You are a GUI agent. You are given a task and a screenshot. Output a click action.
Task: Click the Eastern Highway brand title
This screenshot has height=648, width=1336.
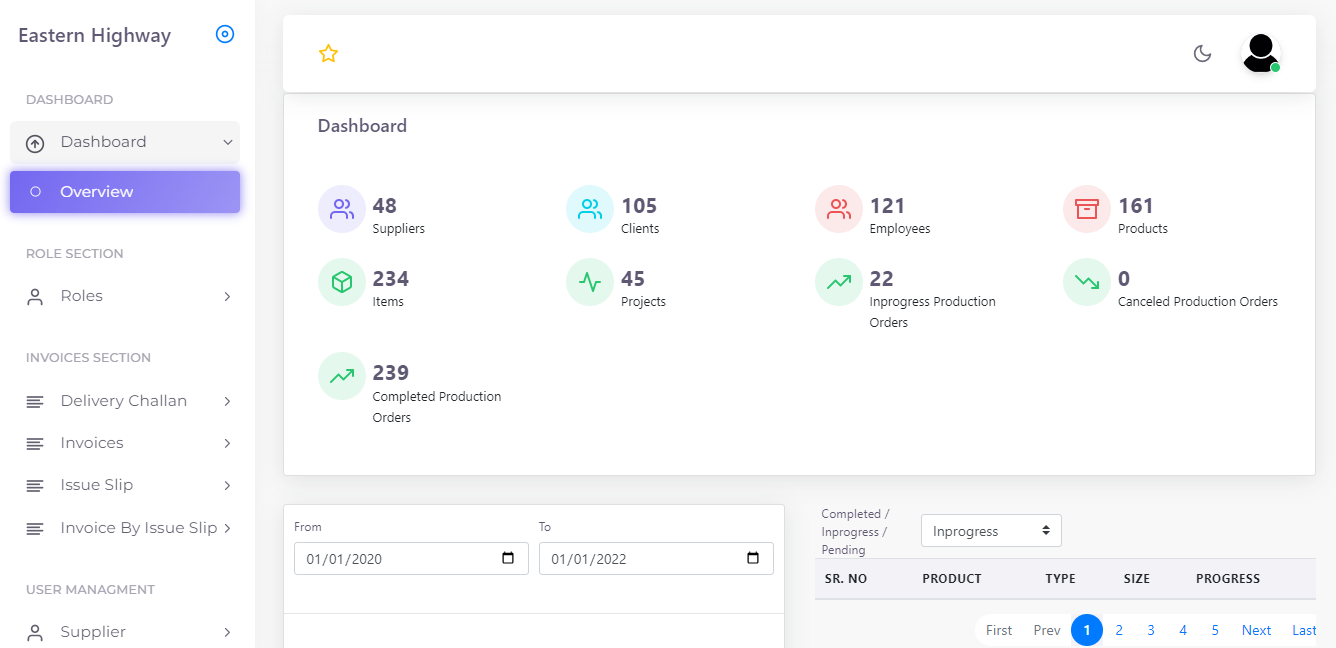[95, 36]
